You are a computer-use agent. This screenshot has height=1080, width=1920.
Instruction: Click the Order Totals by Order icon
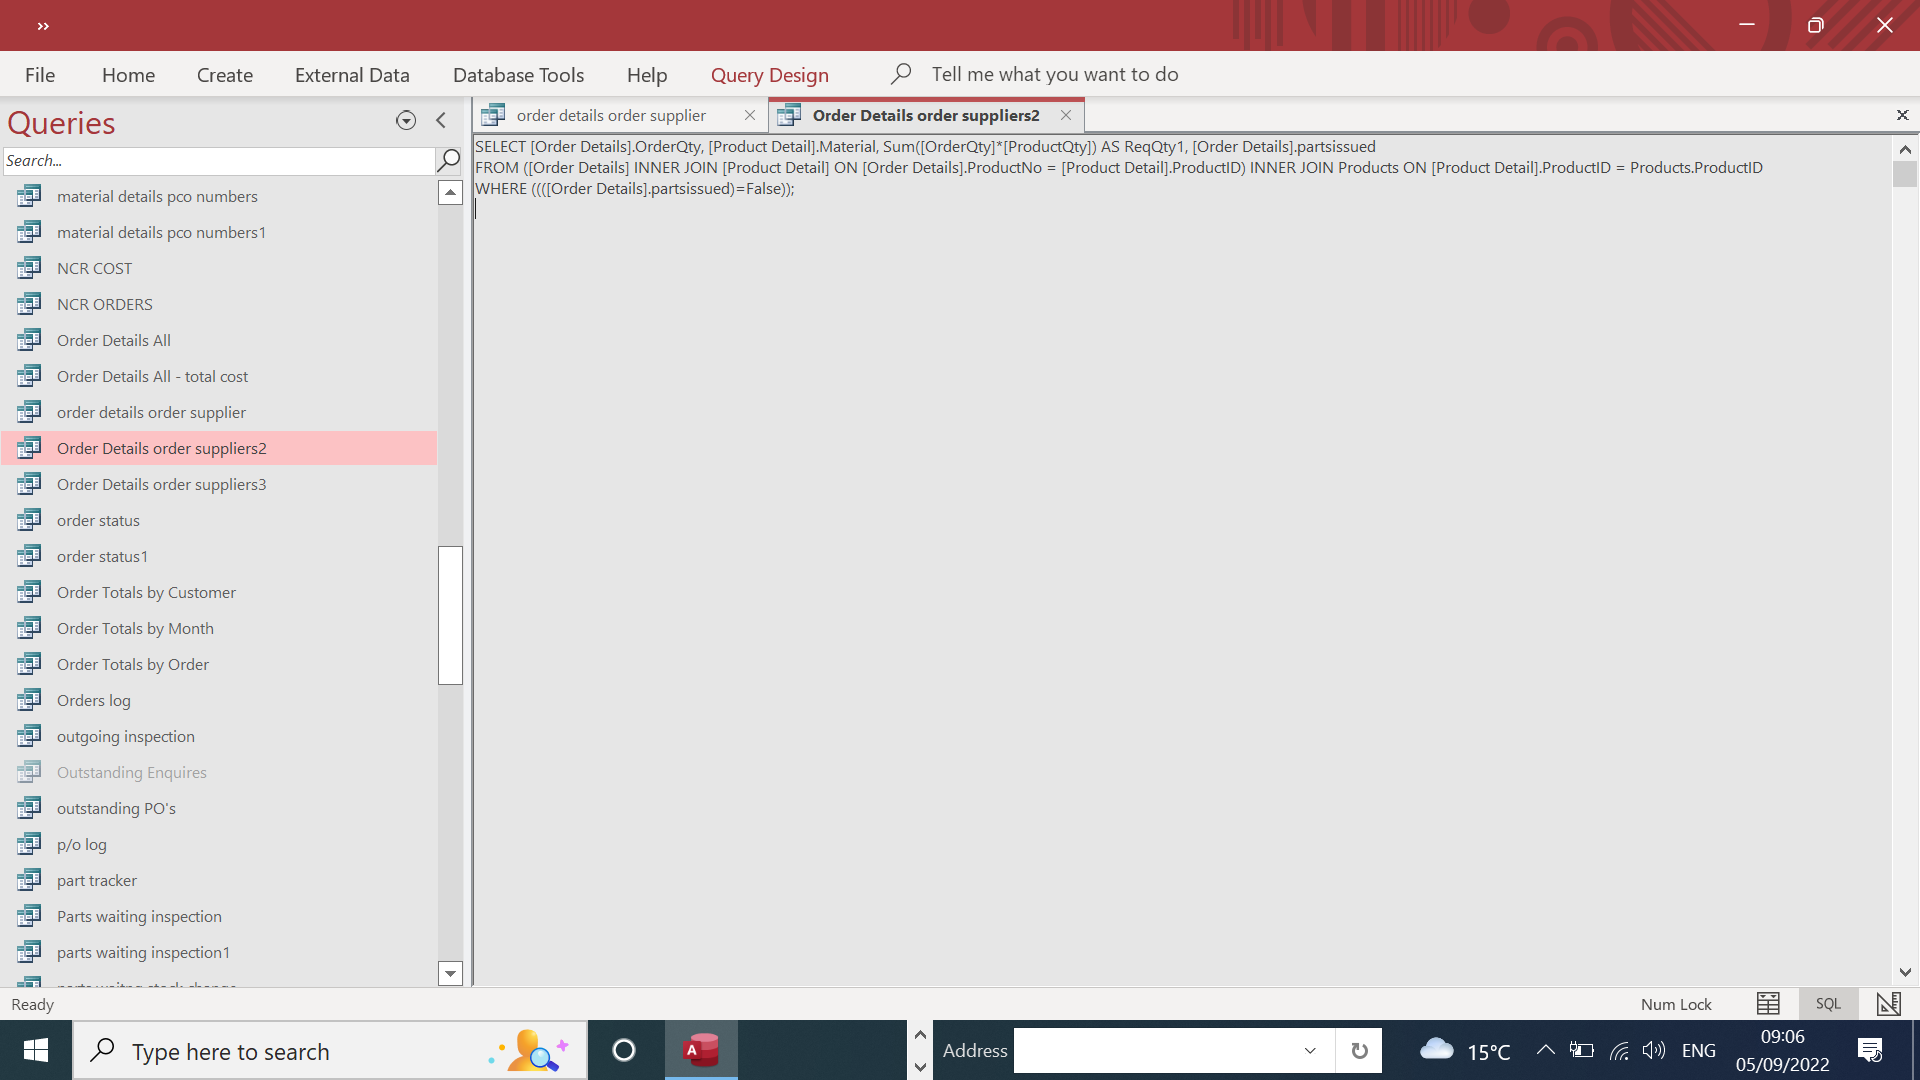coord(29,664)
